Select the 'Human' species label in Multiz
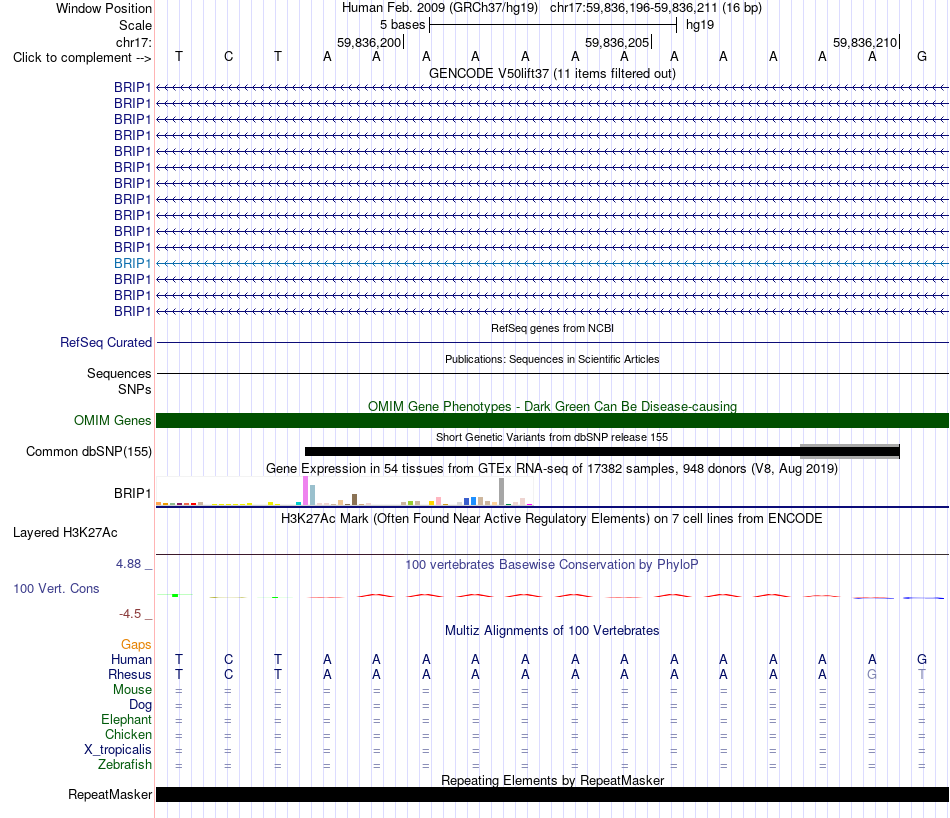The image size is (950, 818). click(131, 659)
